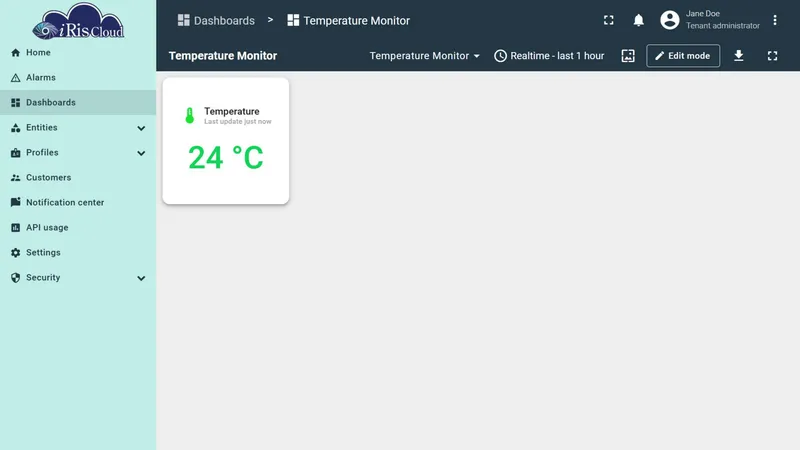
Task: Click the Jane Doe user name
Action: 703,14
